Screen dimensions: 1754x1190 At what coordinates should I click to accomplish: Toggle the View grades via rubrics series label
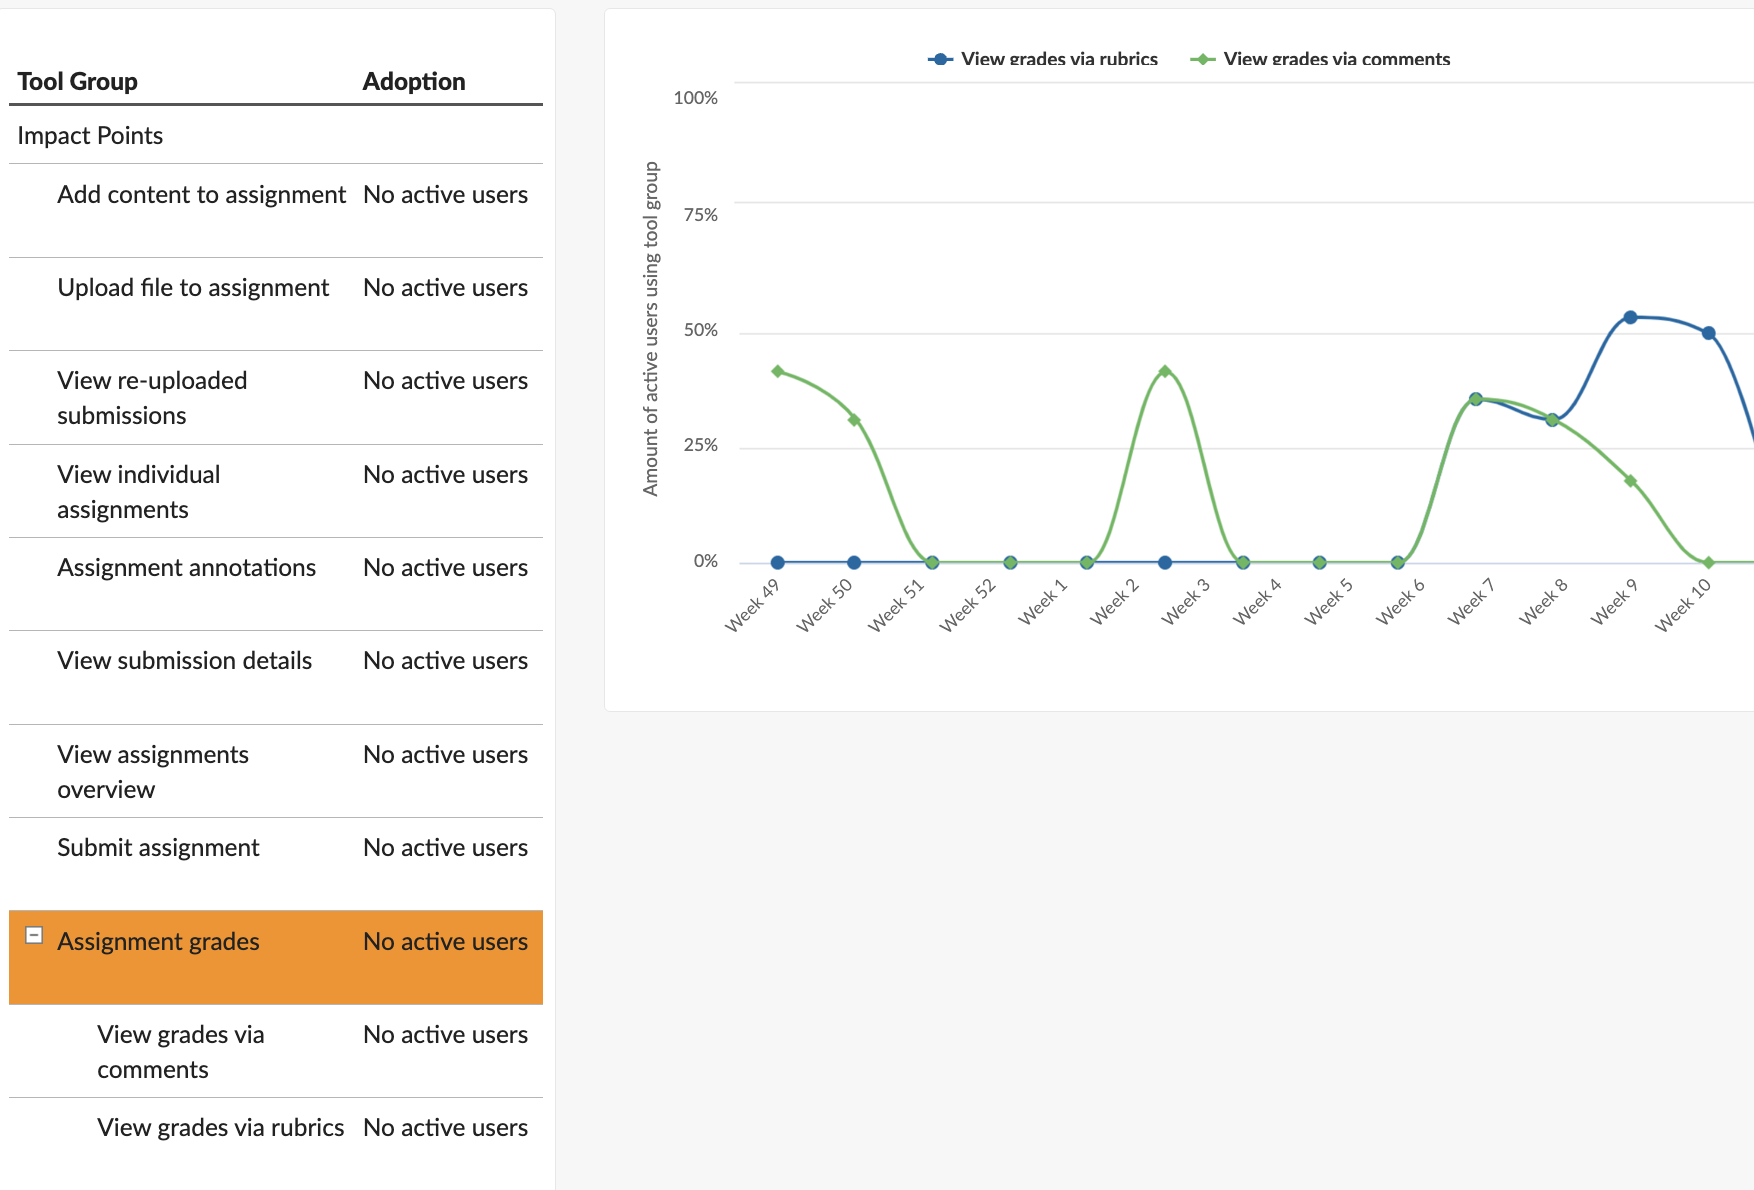pos(1059,59)
